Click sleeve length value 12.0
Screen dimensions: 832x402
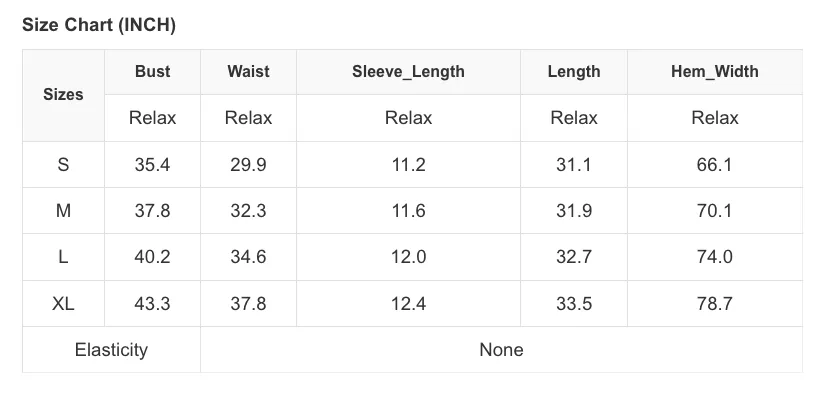pos(408,257)
